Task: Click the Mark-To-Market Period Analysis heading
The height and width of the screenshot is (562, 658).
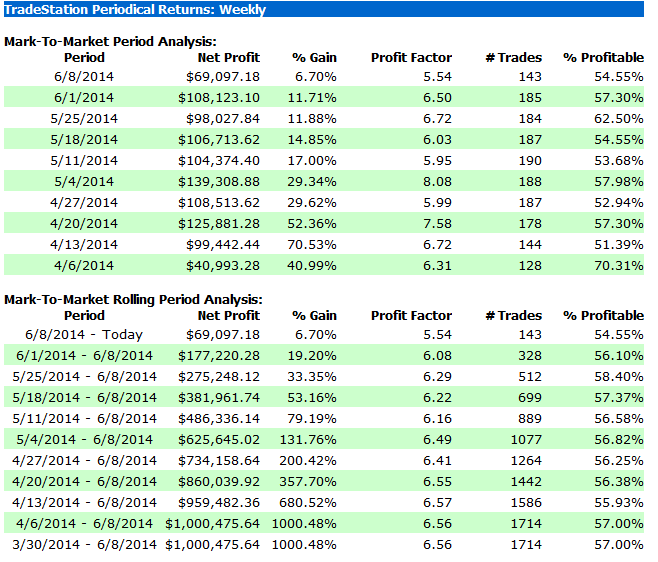Action: 110,42
